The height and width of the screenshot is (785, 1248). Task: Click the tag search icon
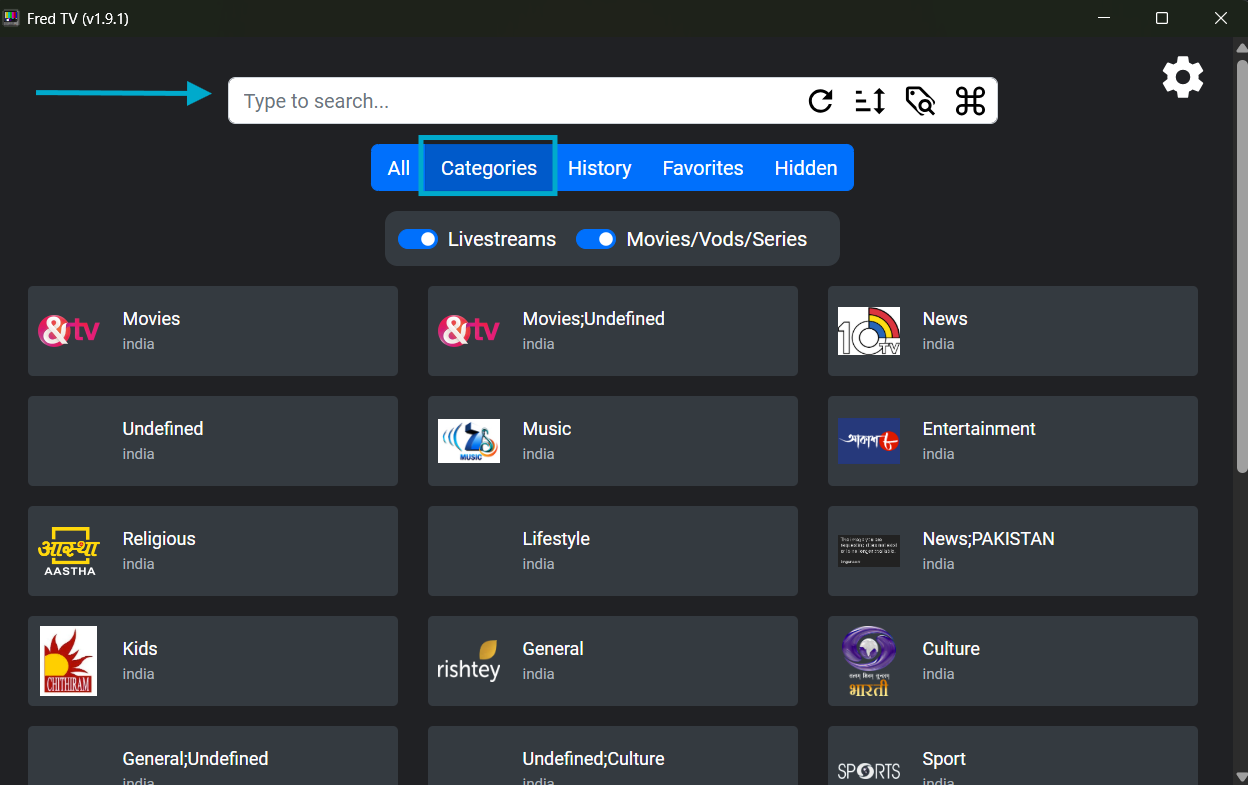pos(920,101)
